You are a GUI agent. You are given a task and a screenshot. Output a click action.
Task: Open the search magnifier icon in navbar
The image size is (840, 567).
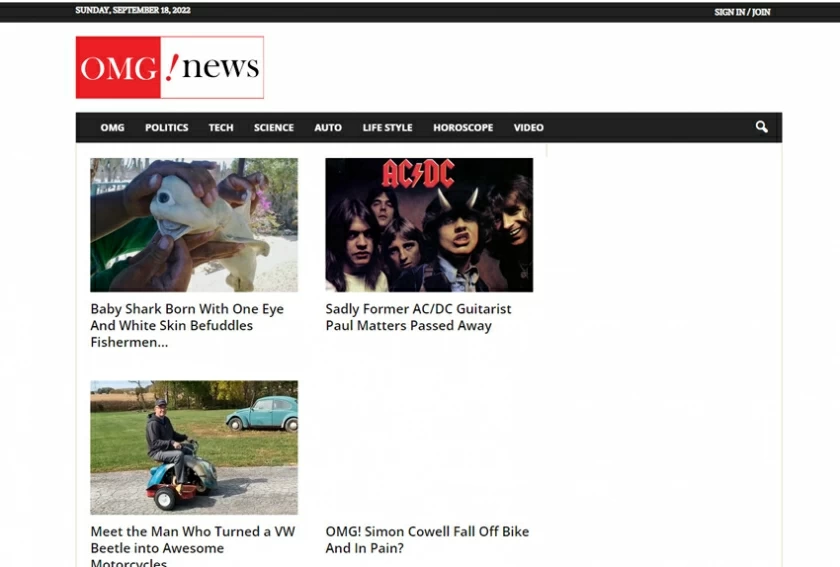pyautogui.click(x=761, y=127)
